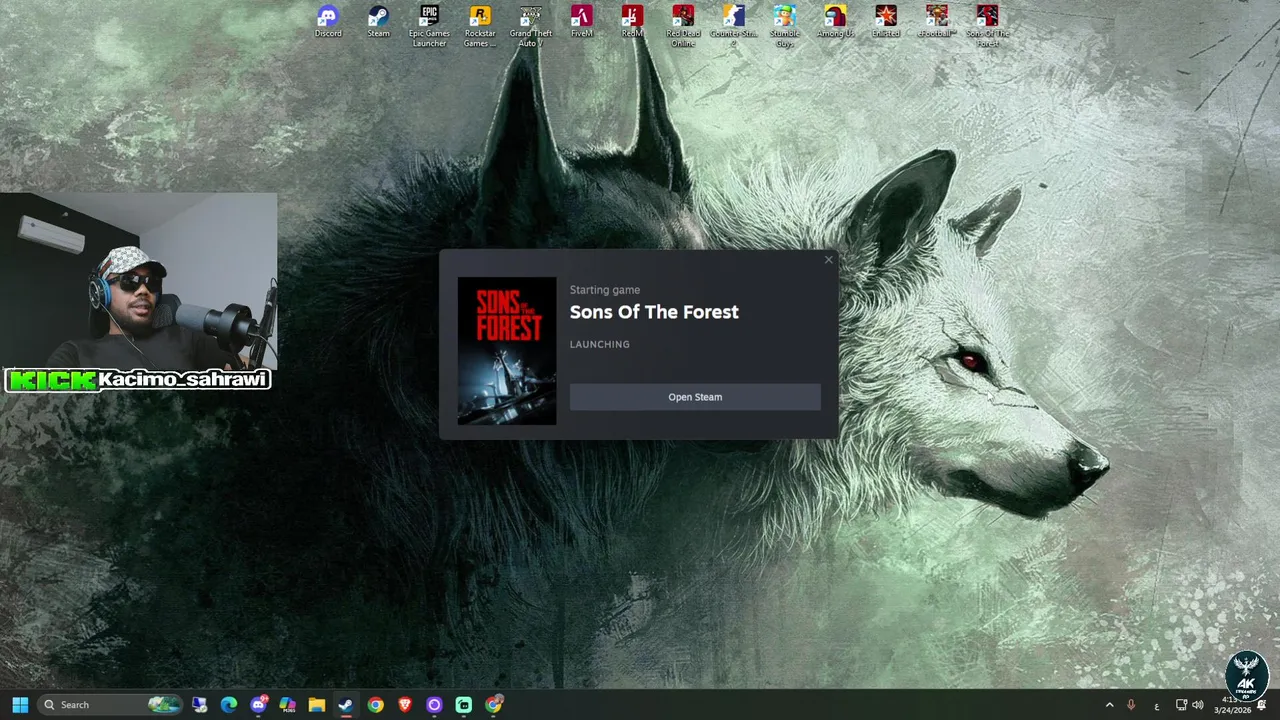Click Open Steam in the launch dialog
1280x720 pixels.
point(695,397)
